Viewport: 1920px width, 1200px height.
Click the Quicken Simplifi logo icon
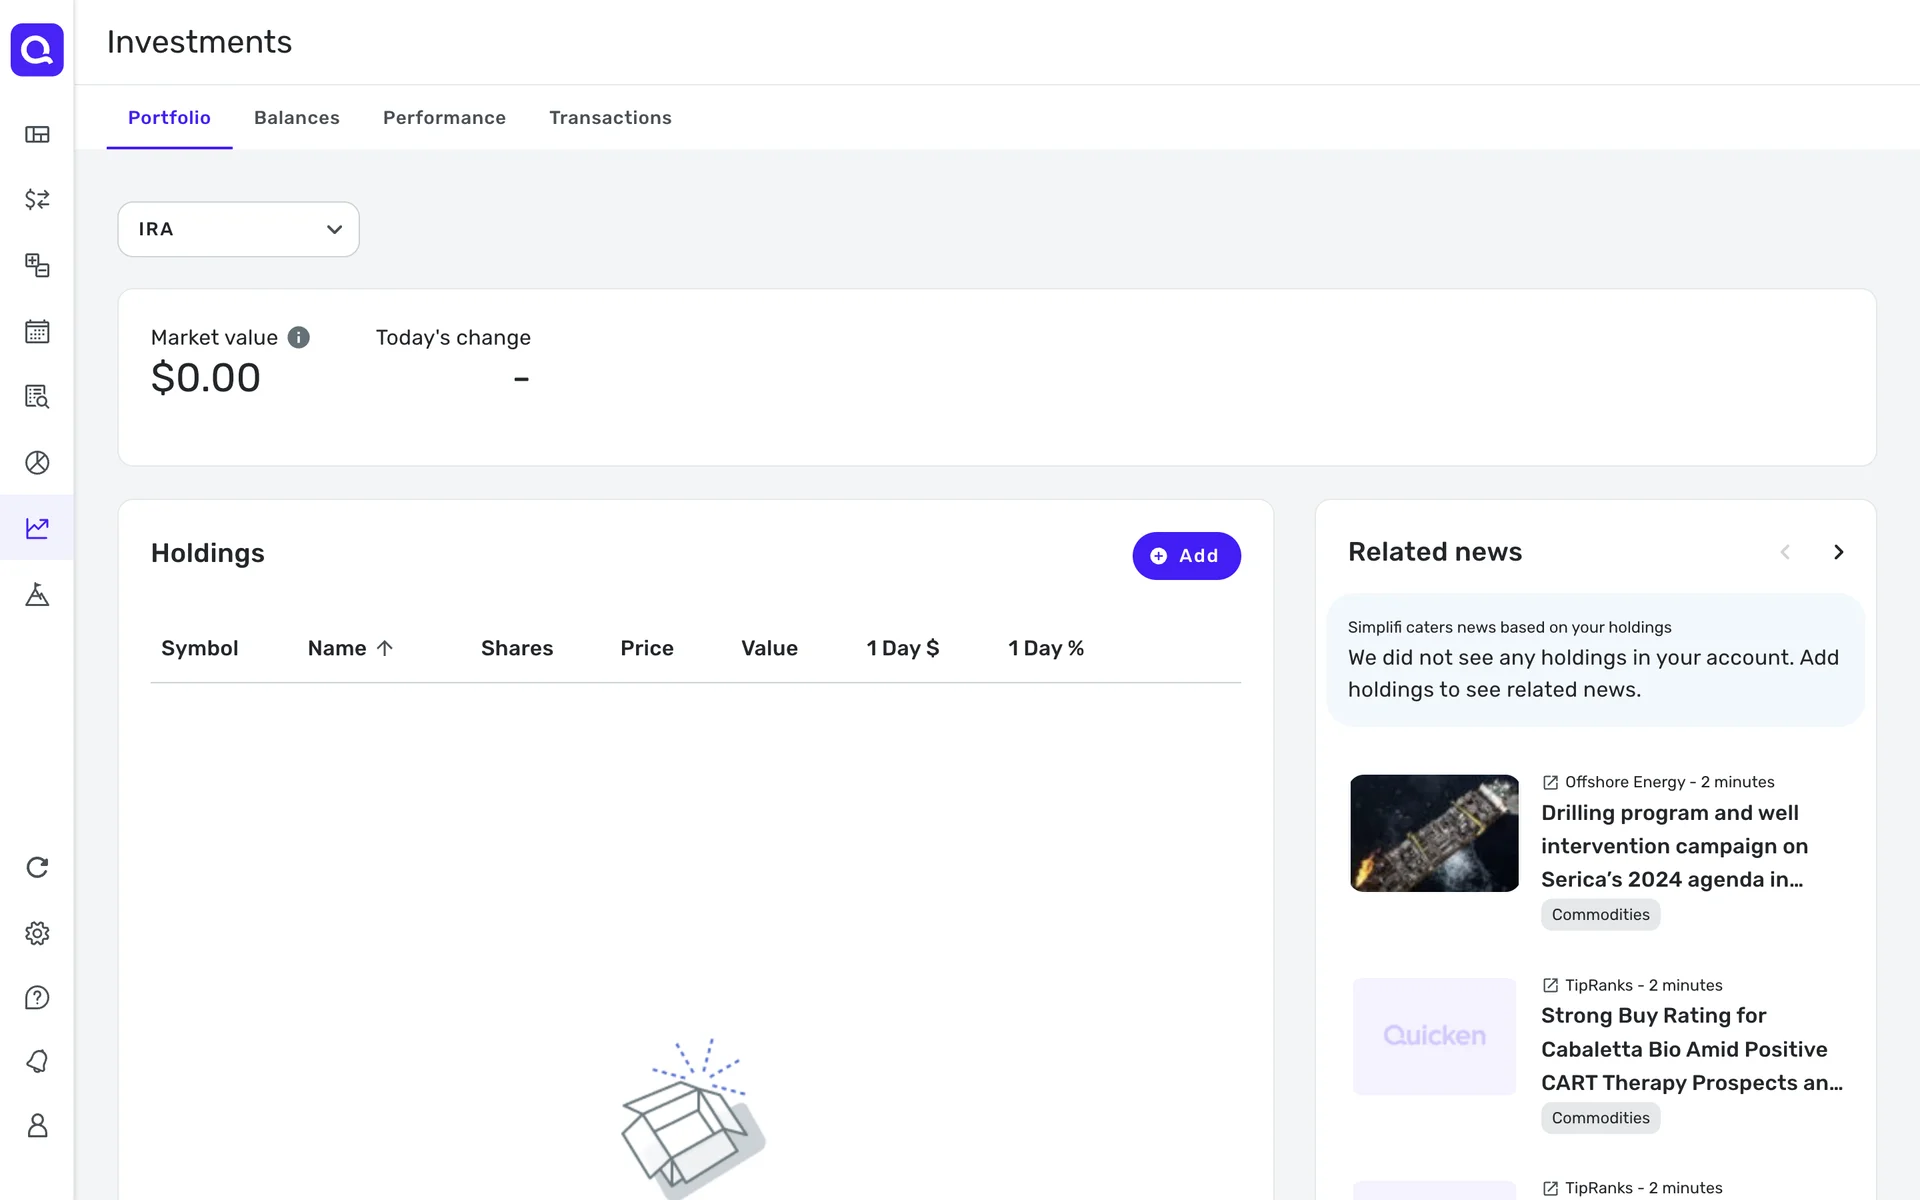pyautogui.click(x=37, y=50)
